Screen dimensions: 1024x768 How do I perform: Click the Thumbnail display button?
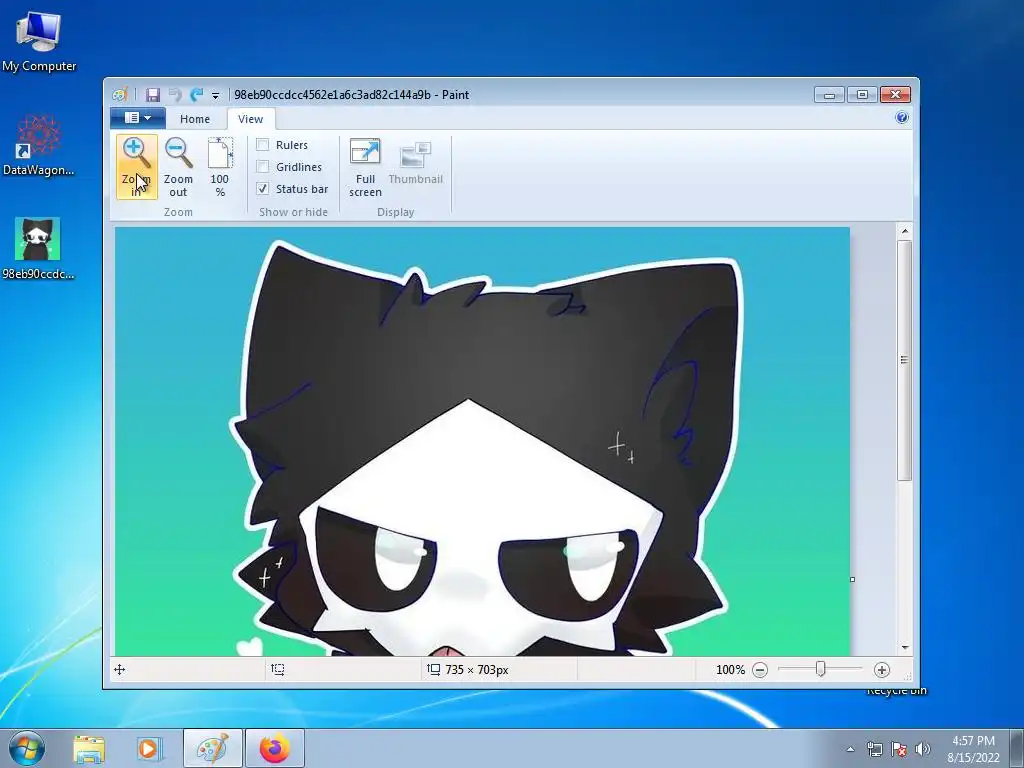[415, 162]
